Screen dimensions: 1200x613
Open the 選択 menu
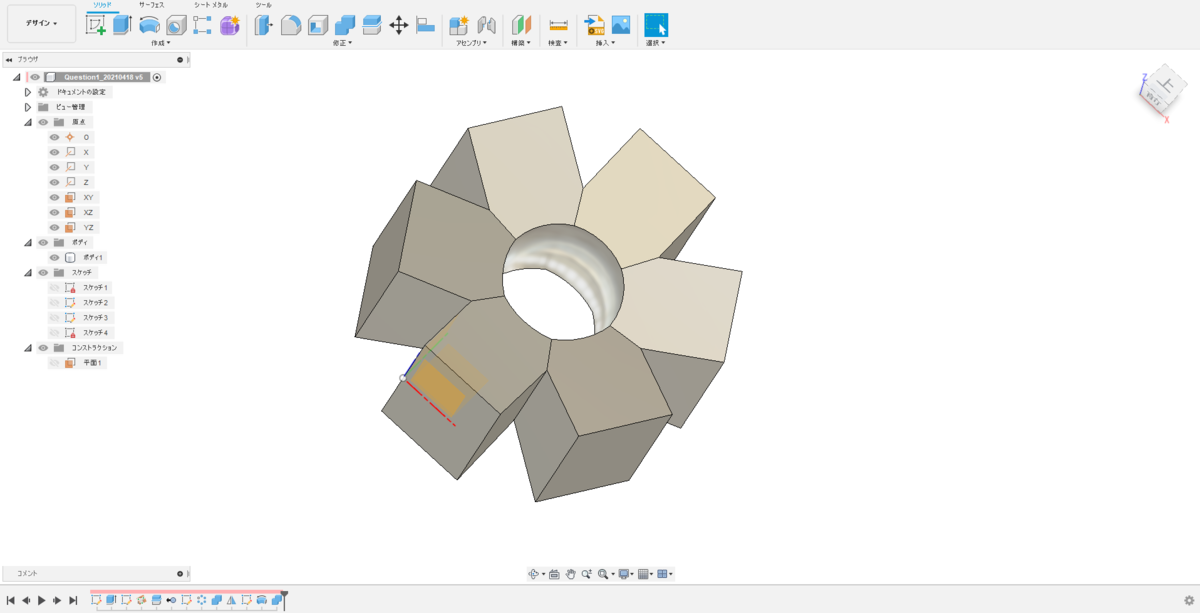656,43
